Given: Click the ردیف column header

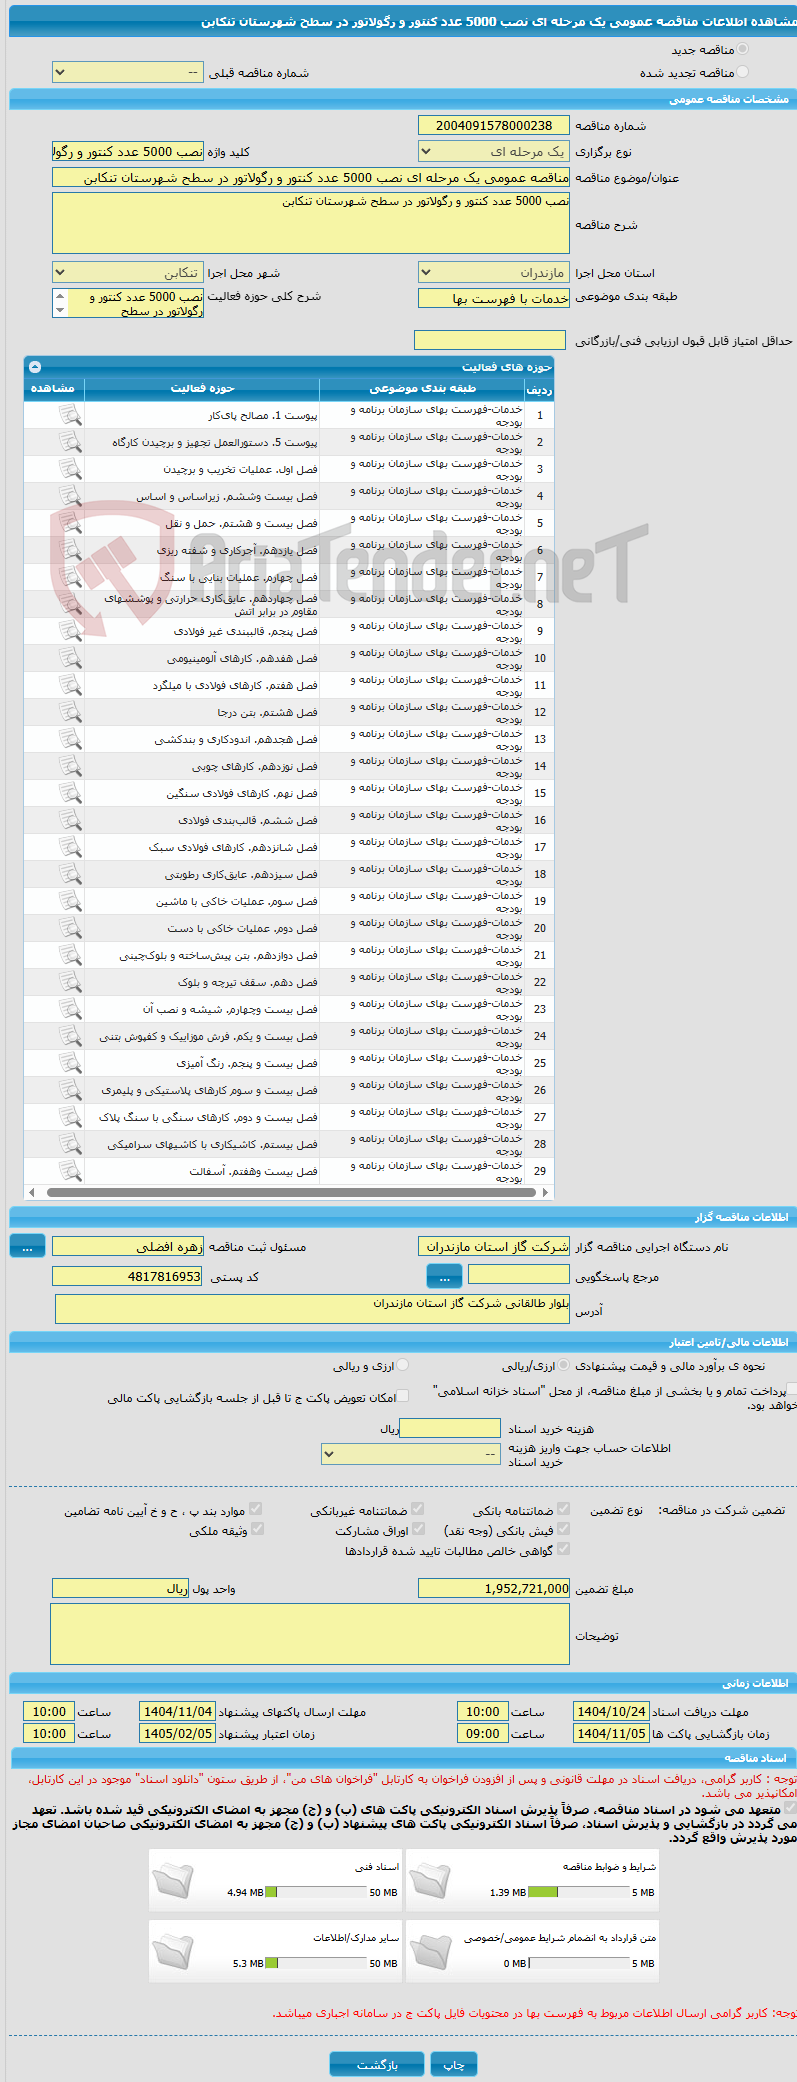Looking at the screenshot, I should pyautogui.click(x=539, y=389).
